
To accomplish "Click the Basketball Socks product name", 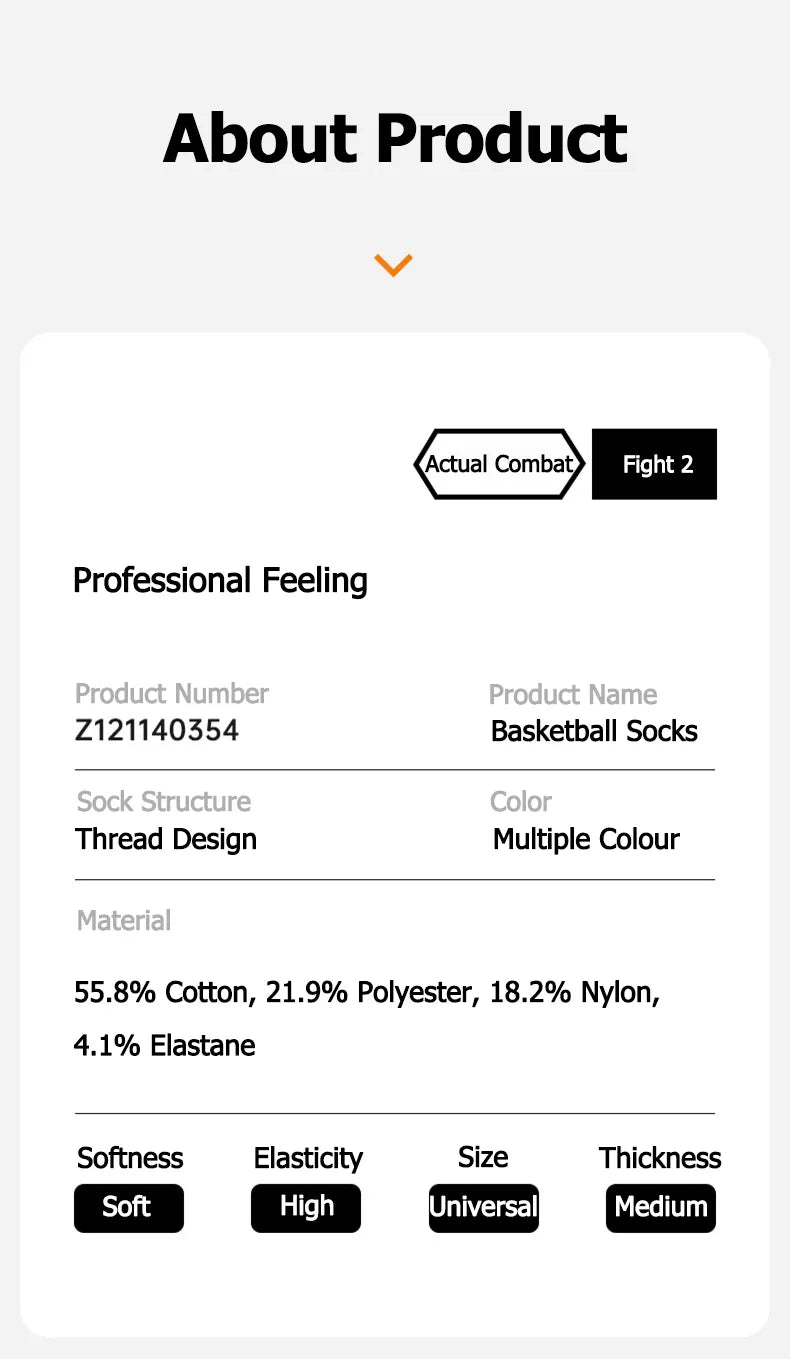I will [x=594, y=731].
